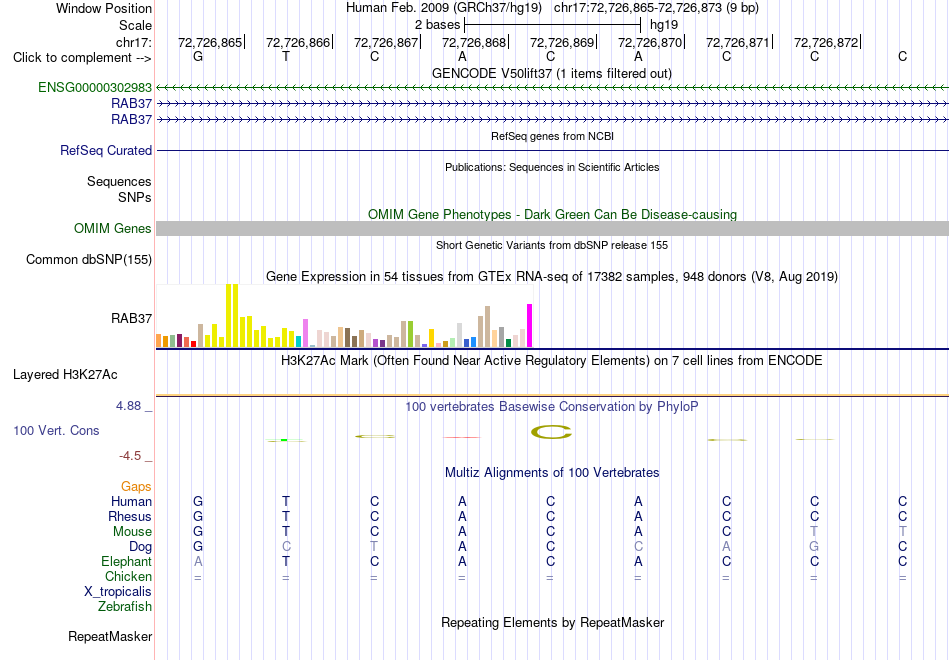
Task: Click the red bar in RAB37 expression chart
Action: (x=193, y=344)
